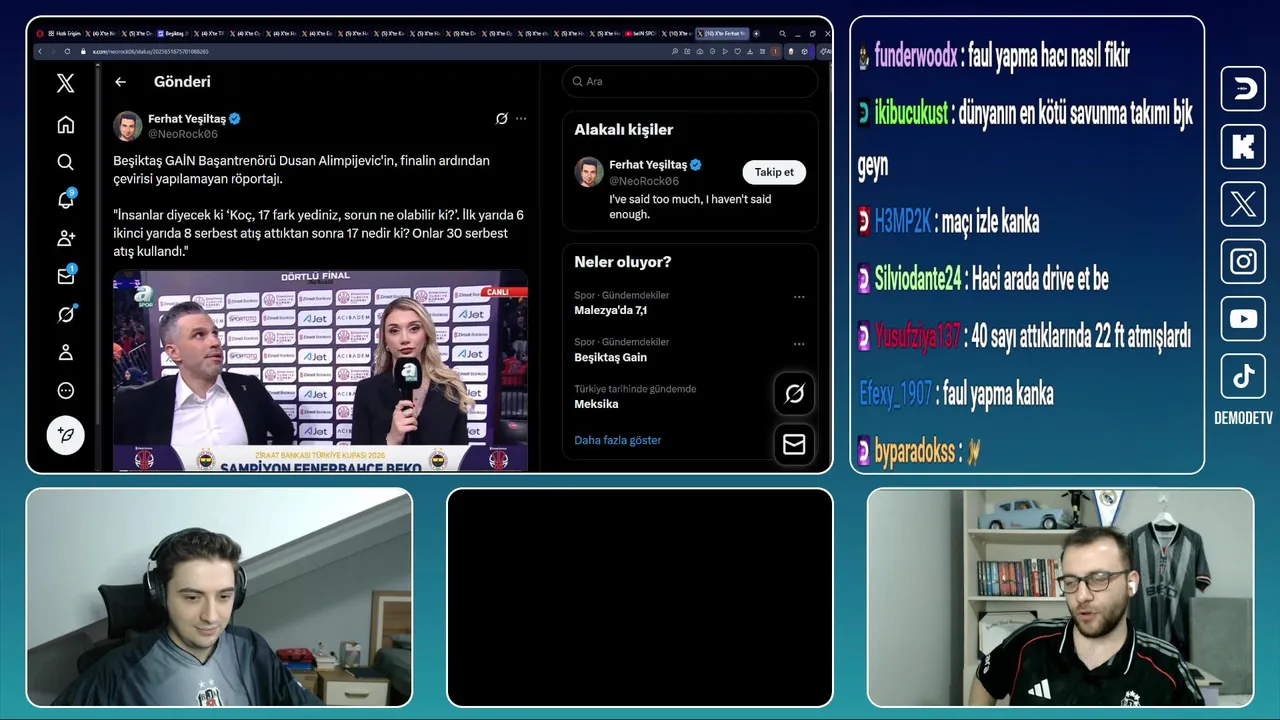The height and width of the screenshot is (720, 1280).
Task: Click the floating Grok button
Action: pos(794,394)
